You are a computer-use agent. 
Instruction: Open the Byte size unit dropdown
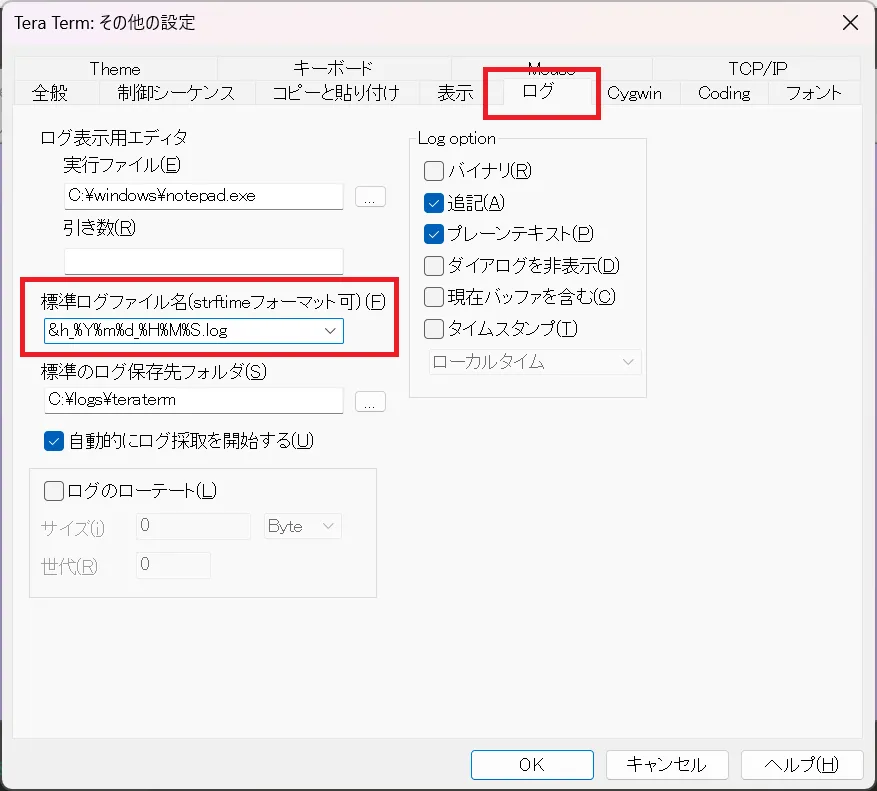tap(303, 526)
